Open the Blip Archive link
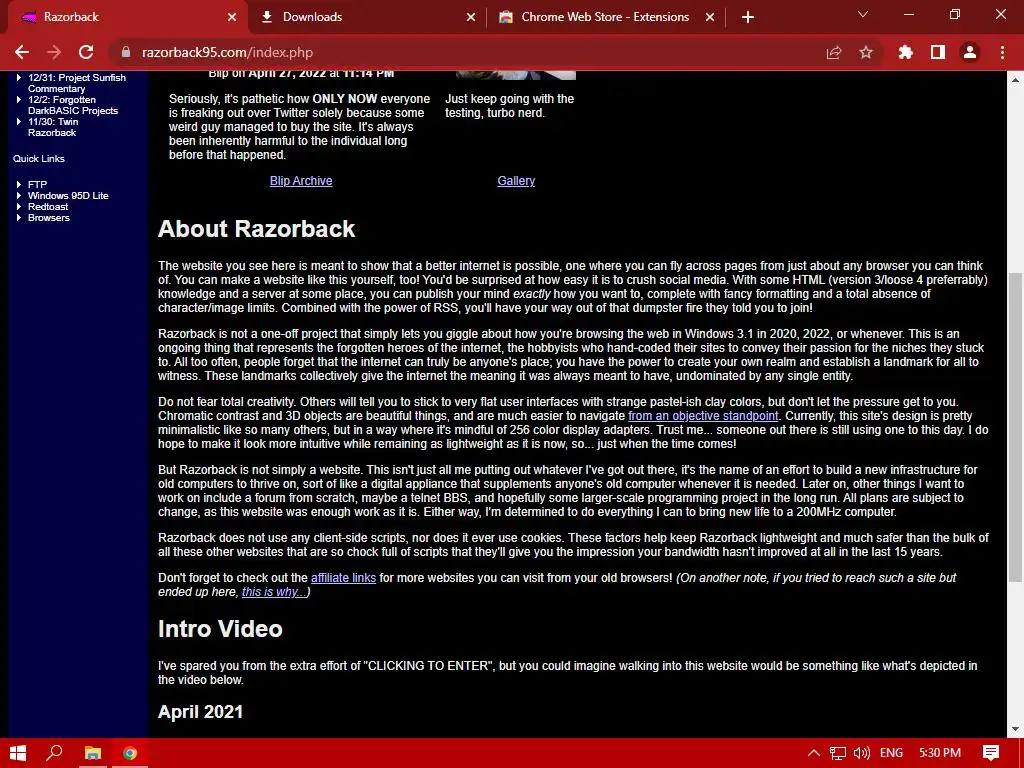1024x768 pixels. [301, 181]
